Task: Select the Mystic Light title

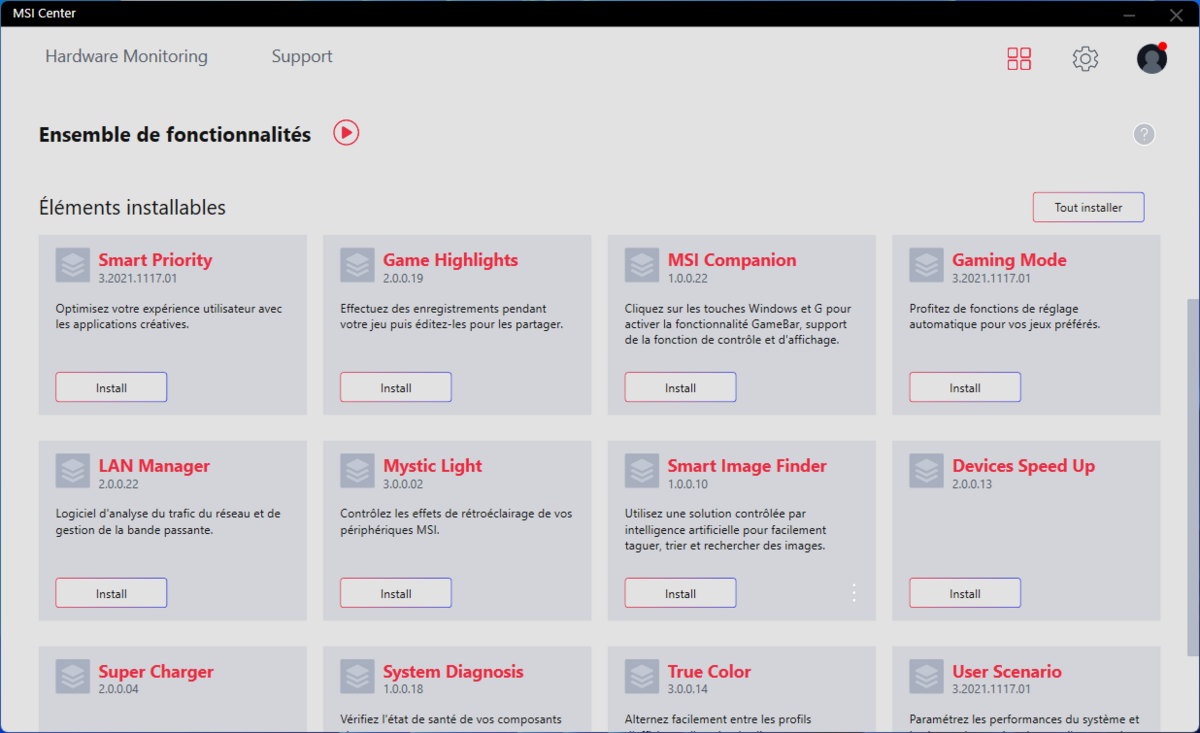Action: [x=432, y=466]
